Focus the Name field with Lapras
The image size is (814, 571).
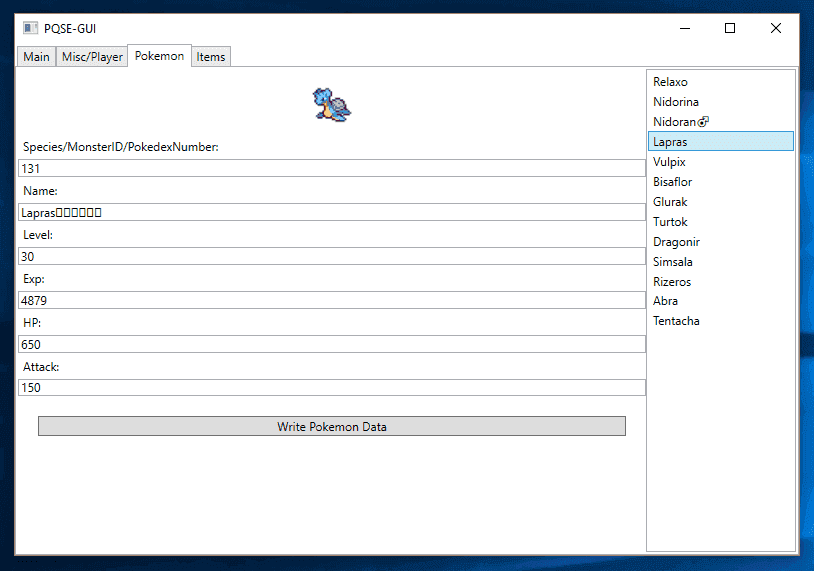click(x=332, y=212)
